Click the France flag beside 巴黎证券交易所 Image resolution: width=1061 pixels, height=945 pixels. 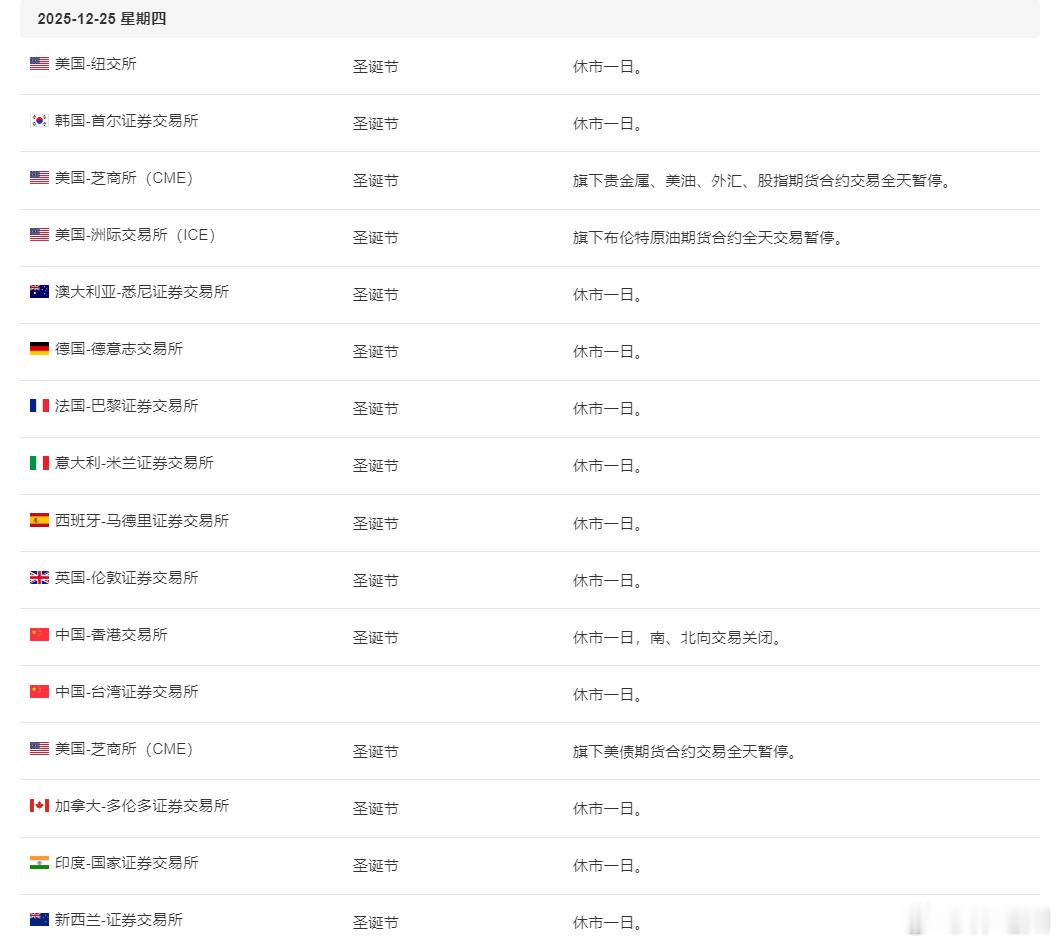(39, 405)
